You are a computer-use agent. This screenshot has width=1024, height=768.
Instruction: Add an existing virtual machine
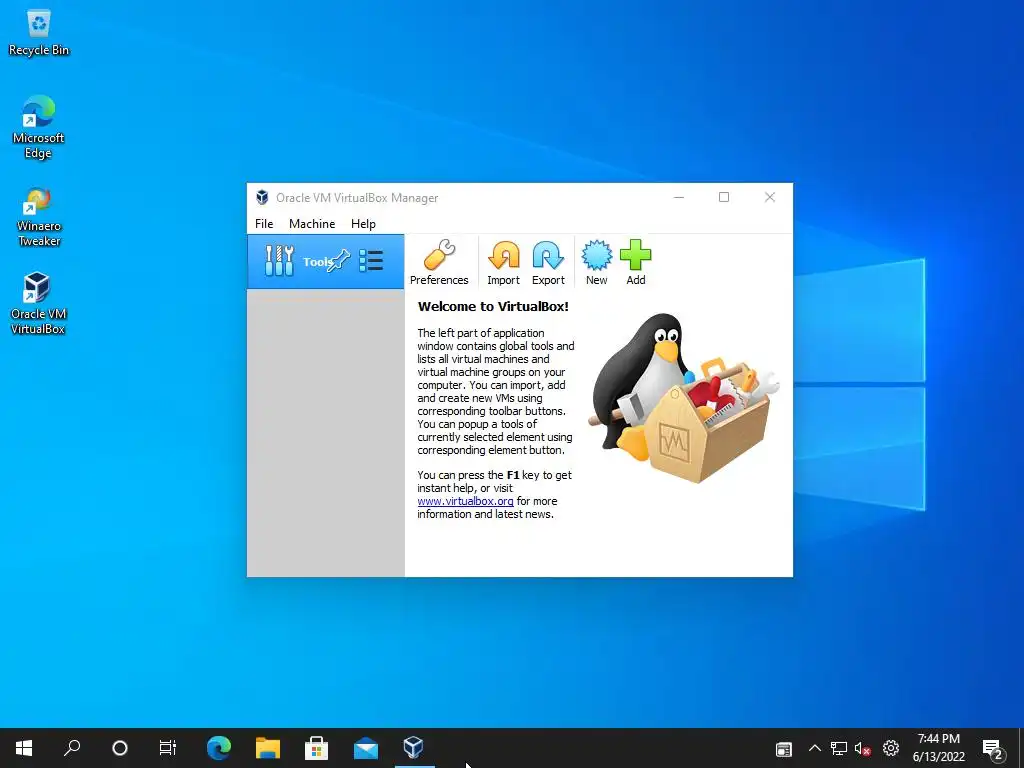(x=635, y=263)
